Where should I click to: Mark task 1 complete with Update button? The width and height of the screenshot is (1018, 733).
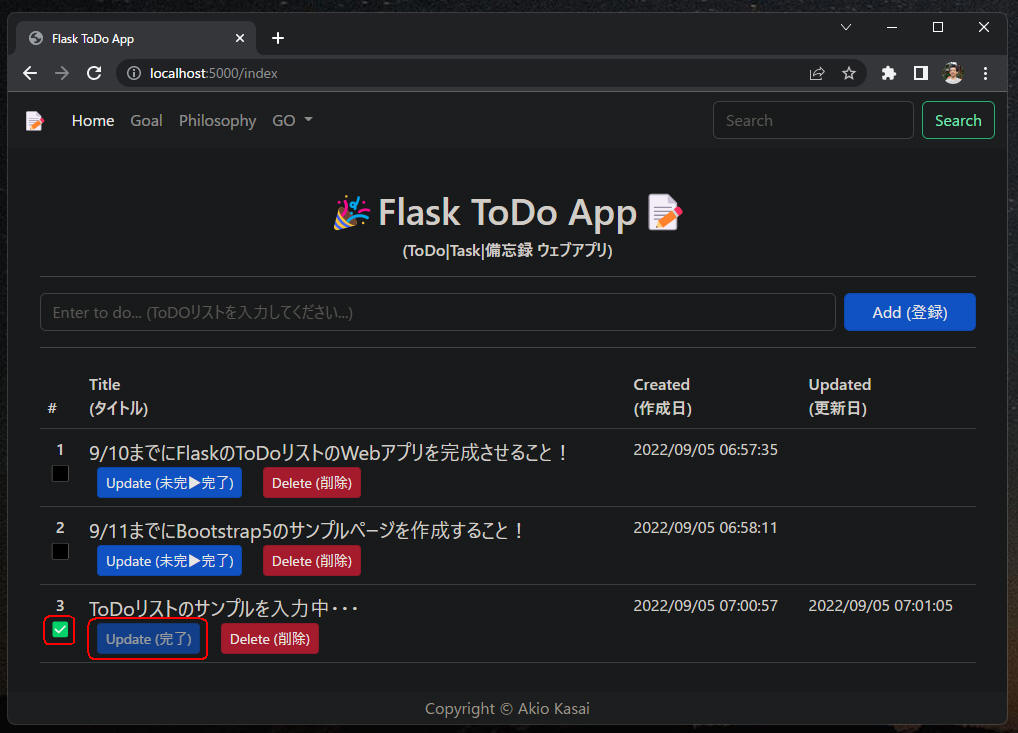click(x=169, y=483)
